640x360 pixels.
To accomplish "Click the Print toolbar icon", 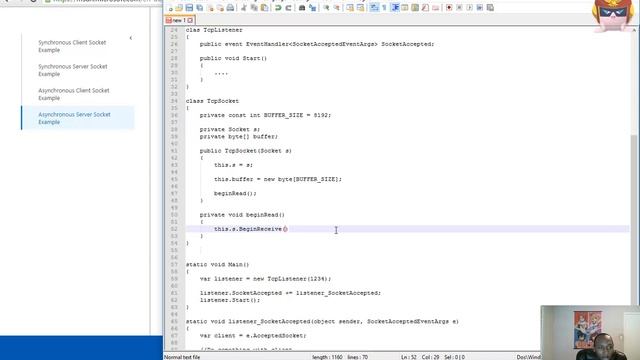I will tap(231, 8).
